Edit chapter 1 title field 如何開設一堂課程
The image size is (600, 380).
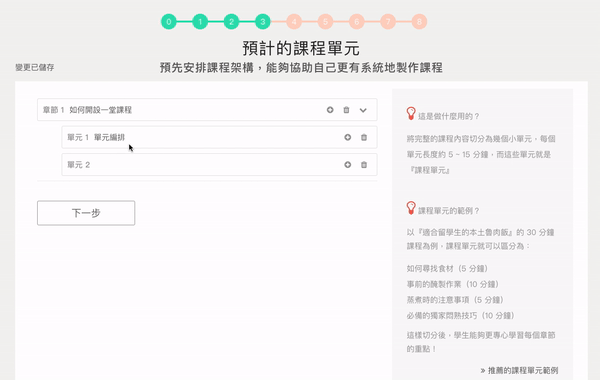click(x=100, y=110)
